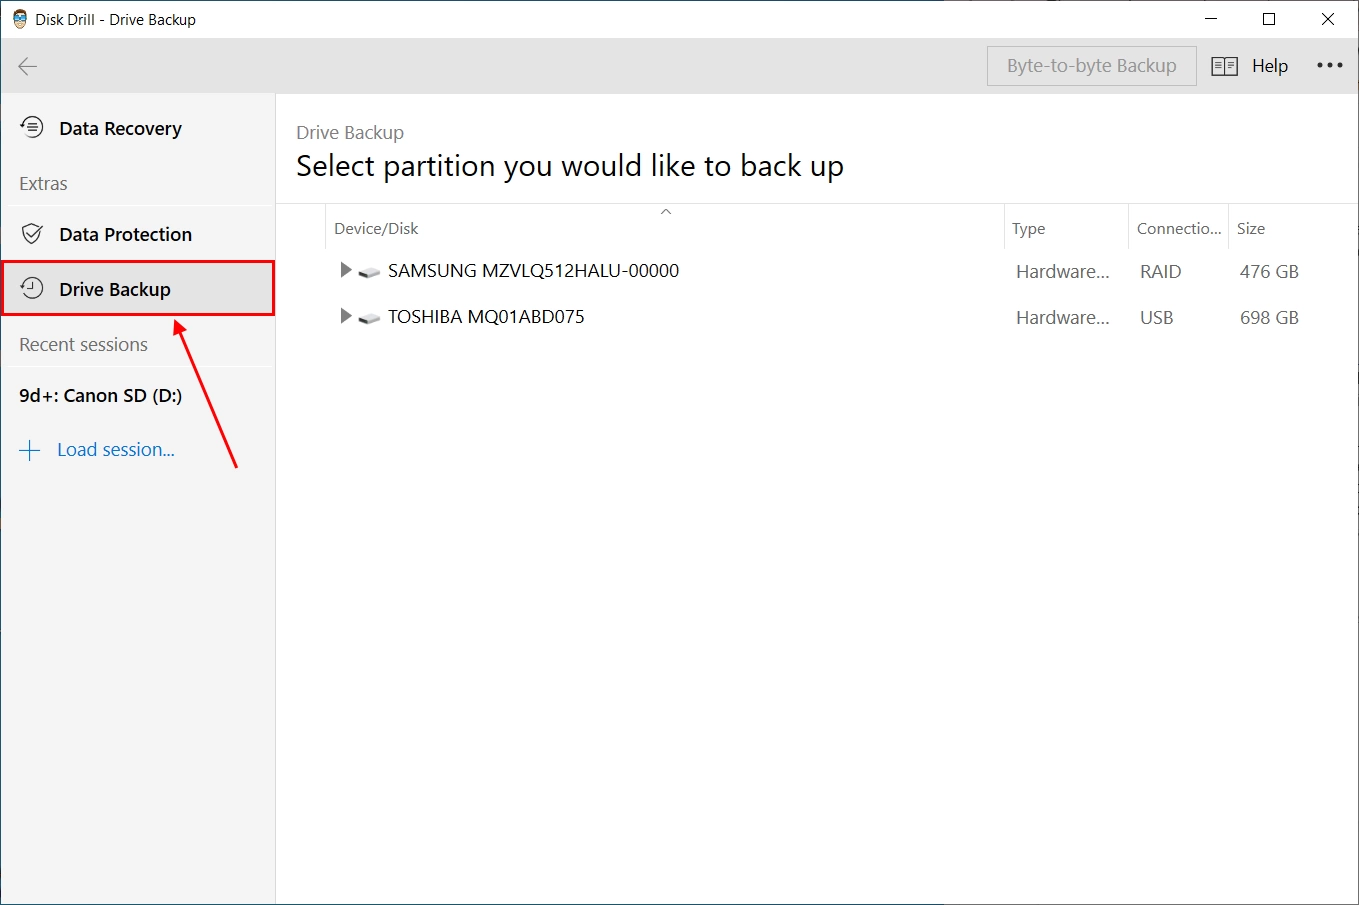Select the SAMSUNG MZVLQ512HALU-00000 row name
This screenshot has width=1359, height=905.
[x=533, y=271]
